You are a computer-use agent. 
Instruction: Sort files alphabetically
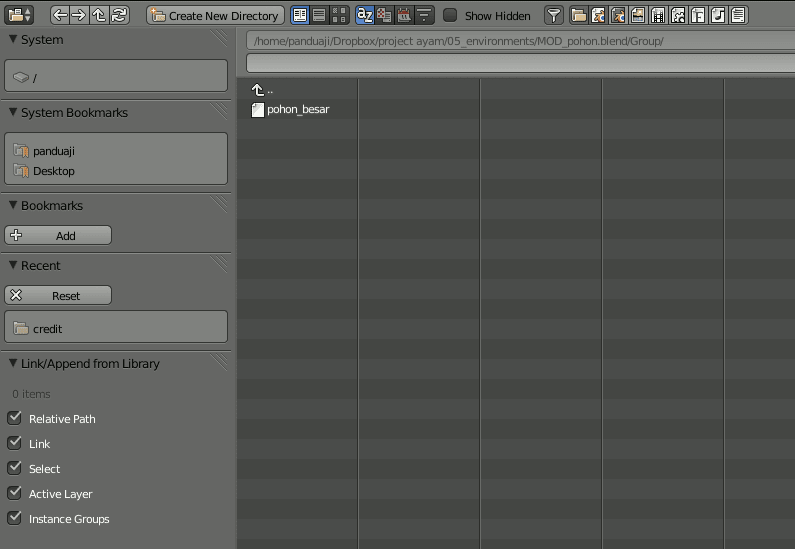(365, 15)
